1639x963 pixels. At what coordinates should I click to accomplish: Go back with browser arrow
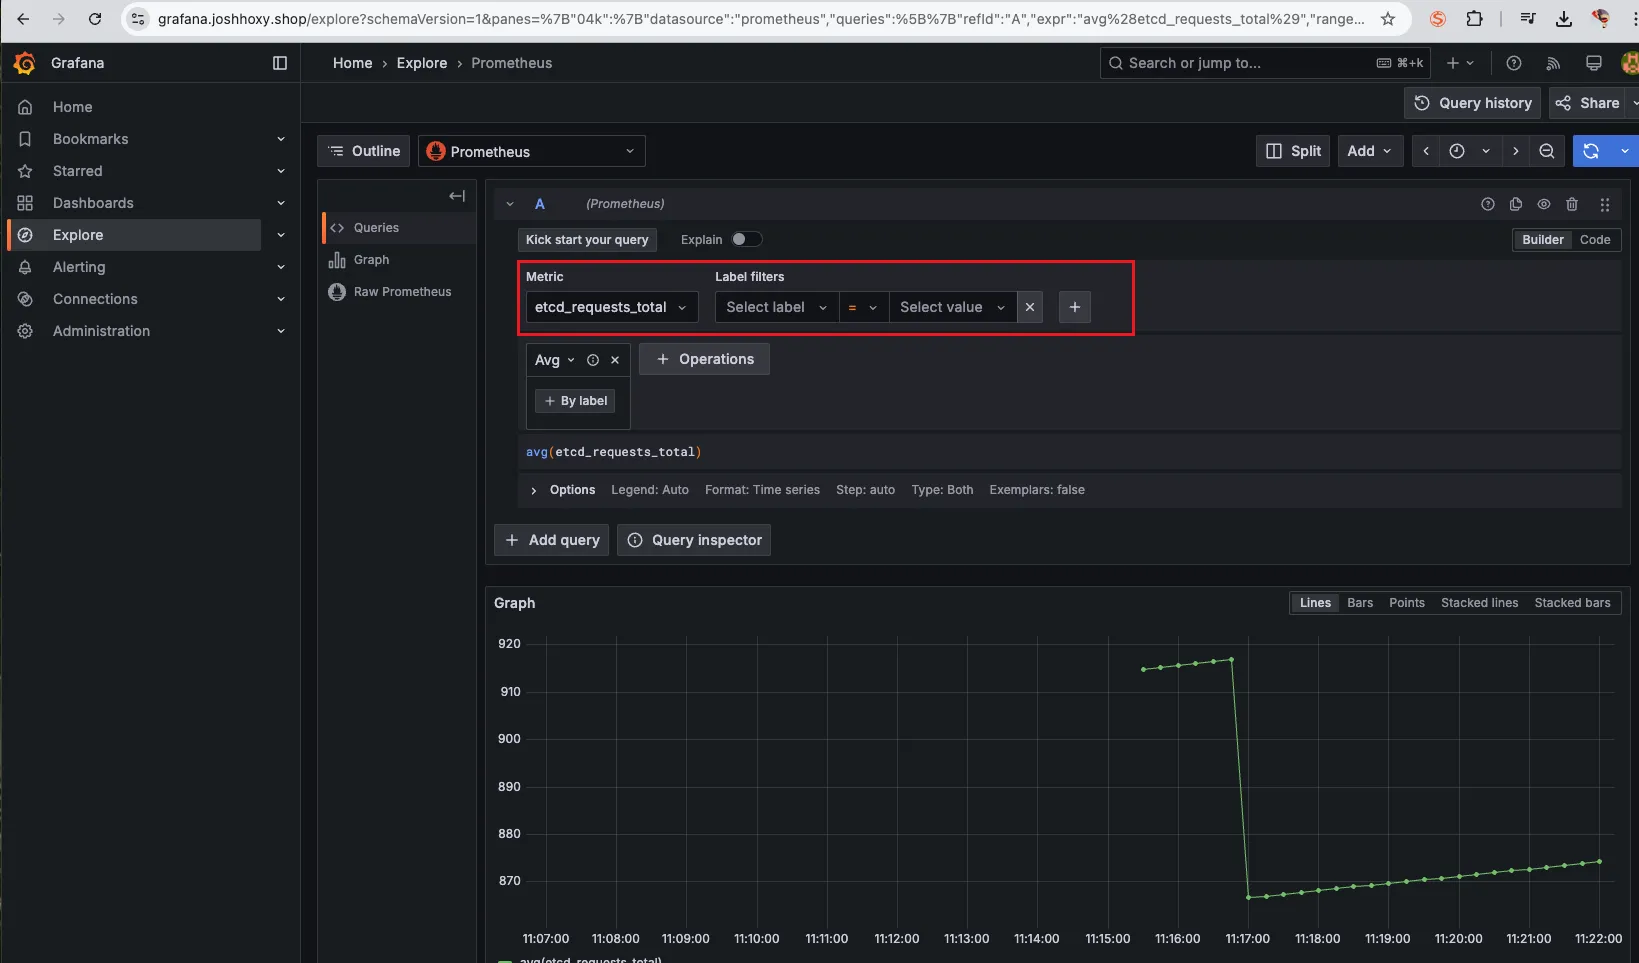pyautogui.click(x=23, y=19)
